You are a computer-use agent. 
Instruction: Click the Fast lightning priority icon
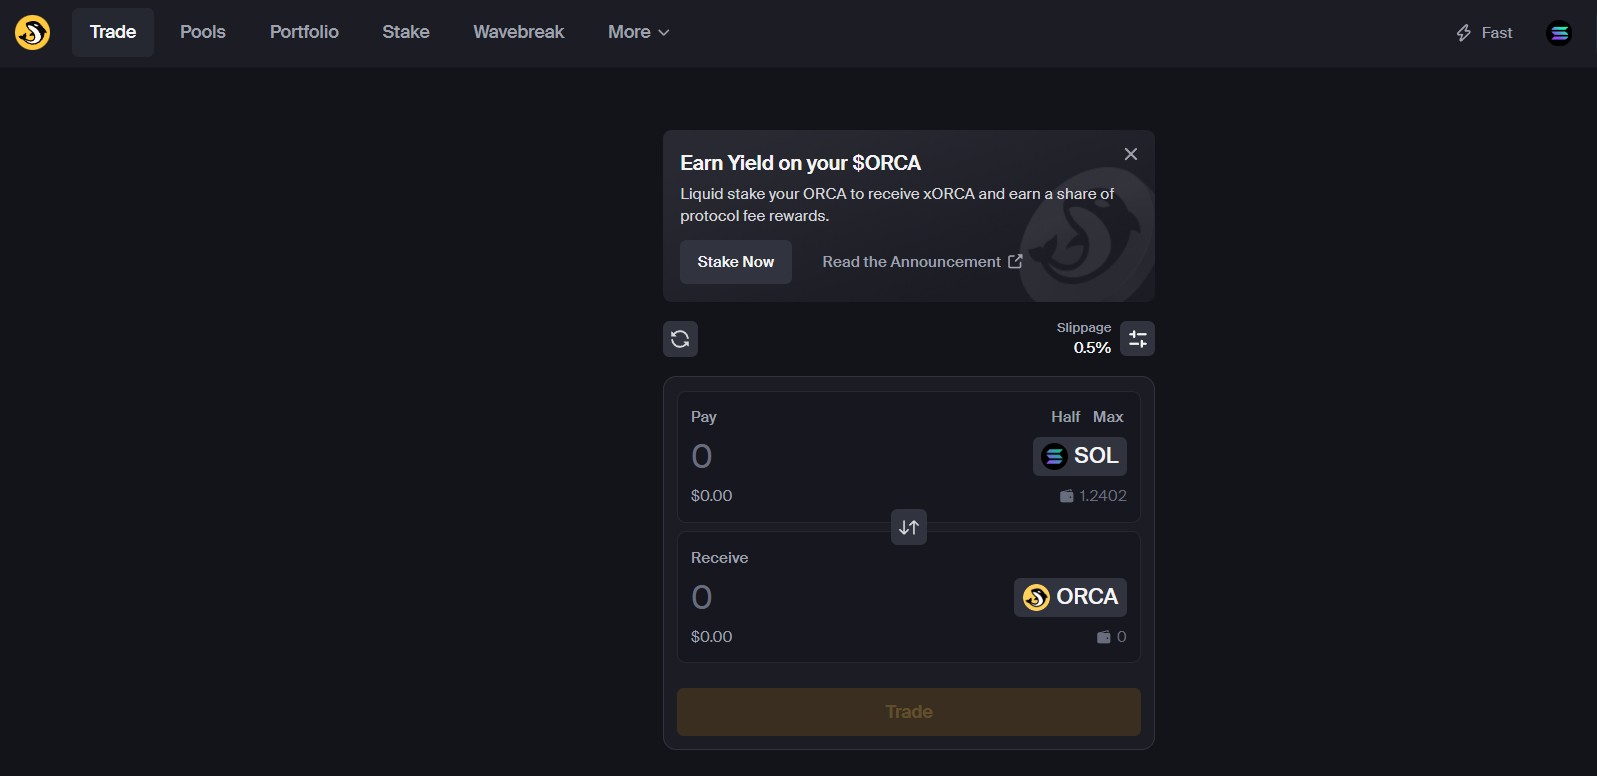tap(1462, 32)
